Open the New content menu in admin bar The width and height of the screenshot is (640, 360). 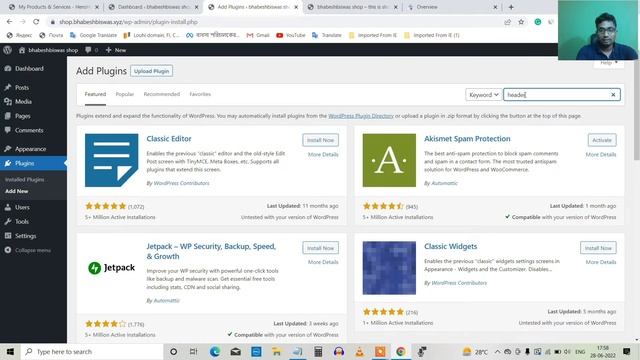coord(116,50)
